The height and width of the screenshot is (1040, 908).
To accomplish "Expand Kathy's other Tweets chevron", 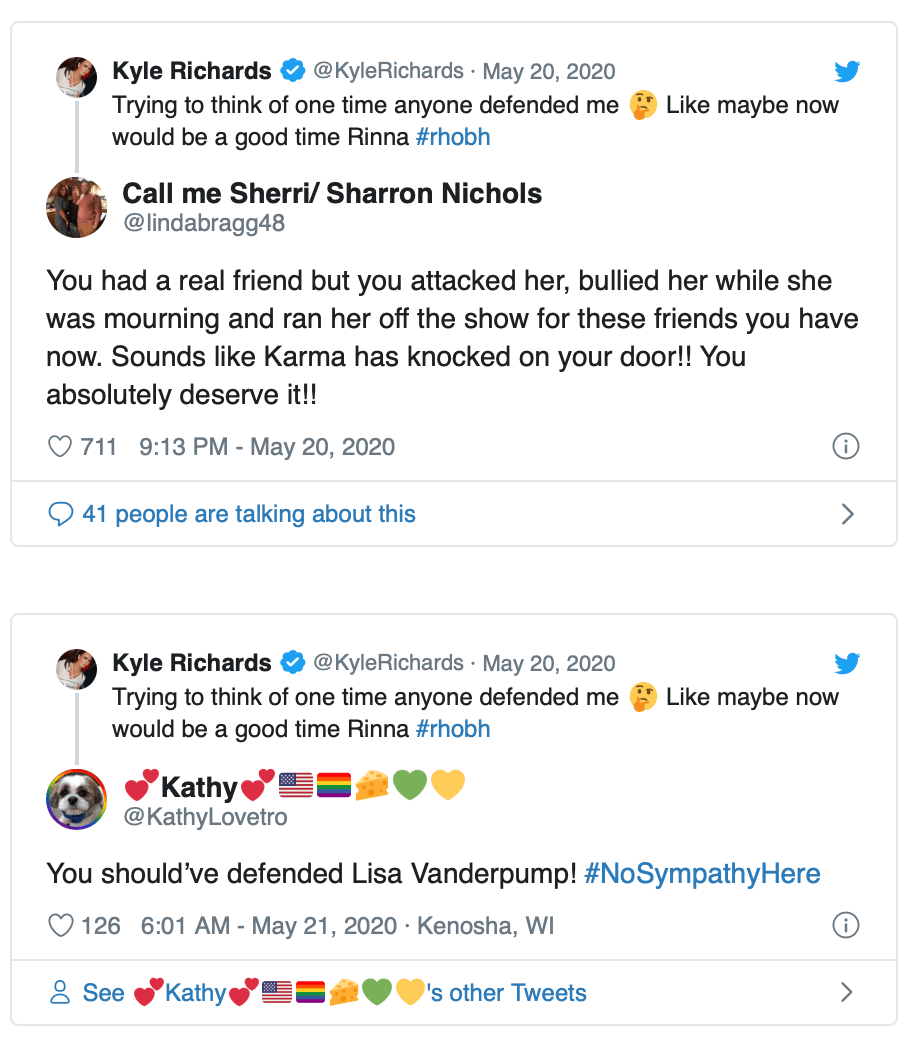I will pyautogui.click(x=847, y=993).
